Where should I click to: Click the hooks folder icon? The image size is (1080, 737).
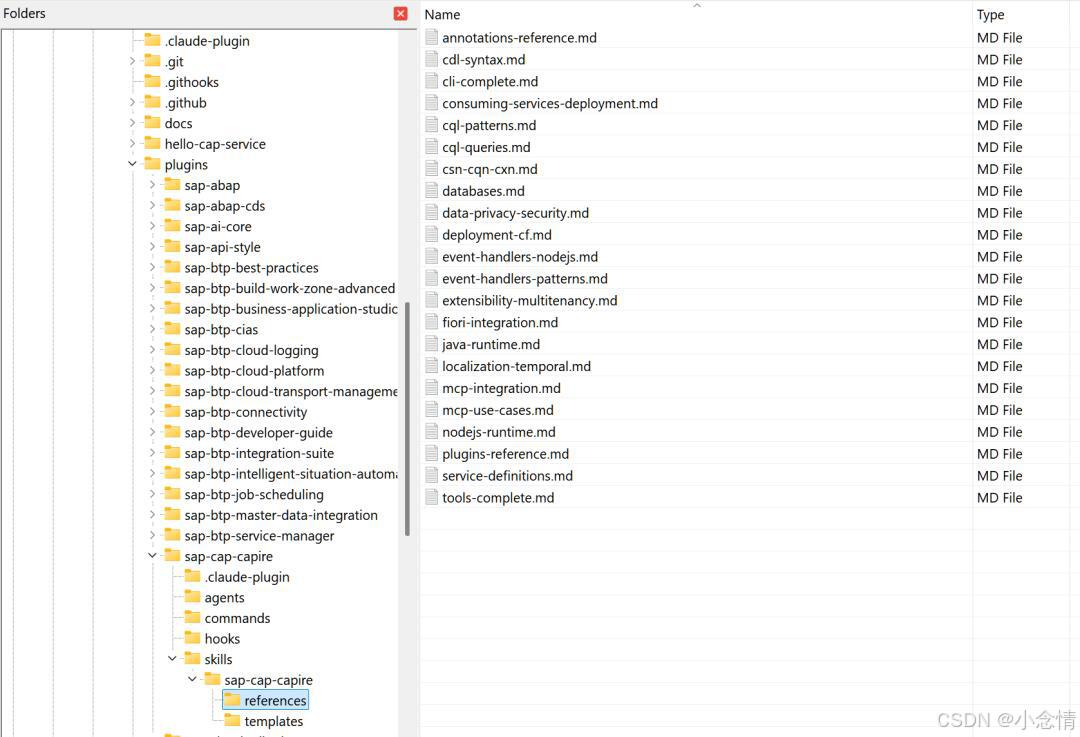coord(192,639)
